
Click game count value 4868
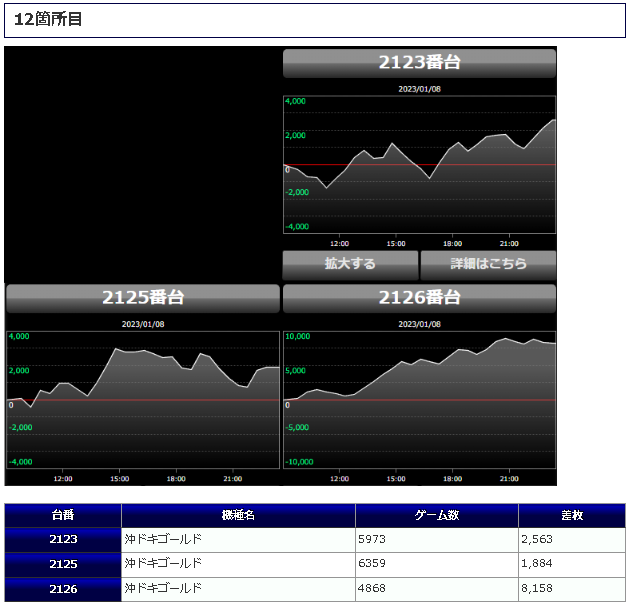(x=372, y=589)
